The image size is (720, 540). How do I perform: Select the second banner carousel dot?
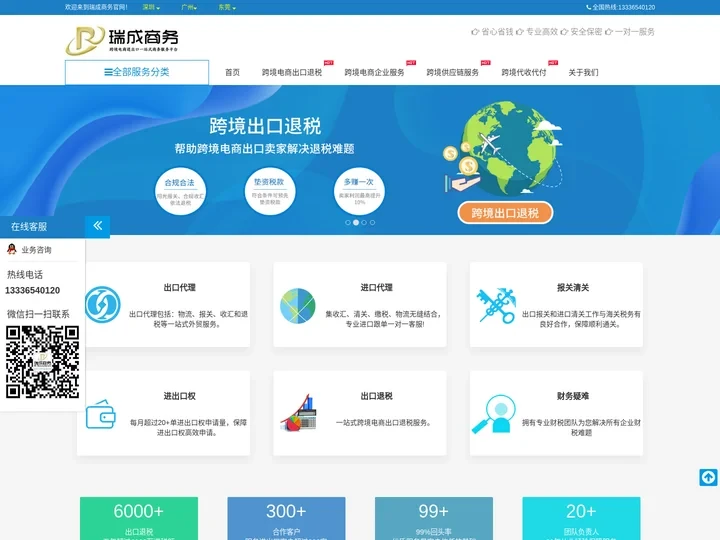click(x=356, y=222)
